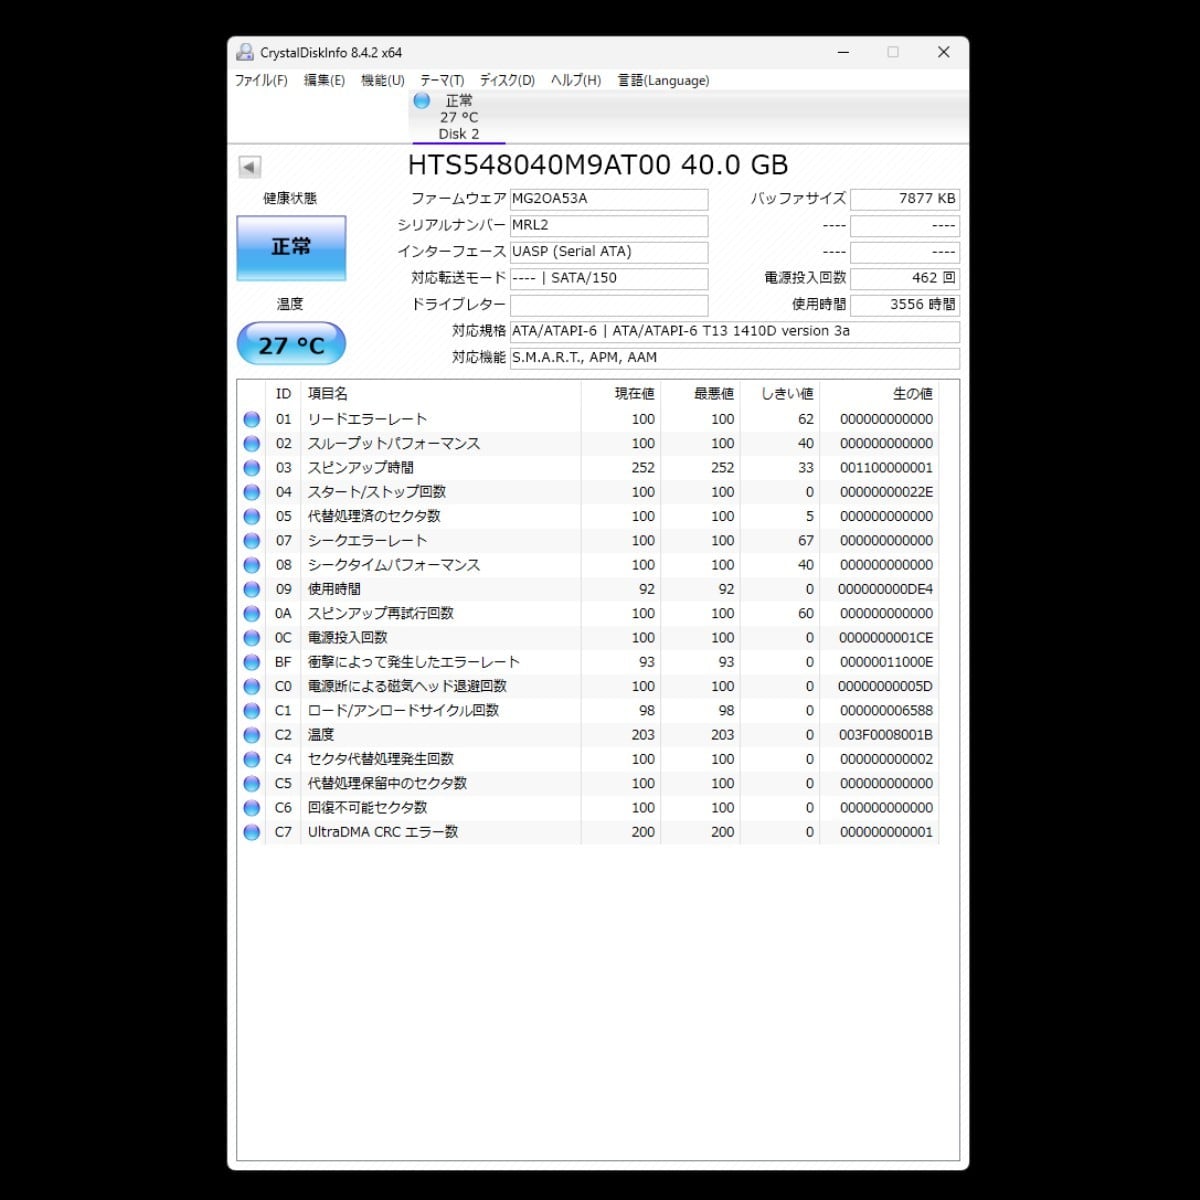Open the 言語(Language) menu

pyautogui.click(x=663, y=80)
